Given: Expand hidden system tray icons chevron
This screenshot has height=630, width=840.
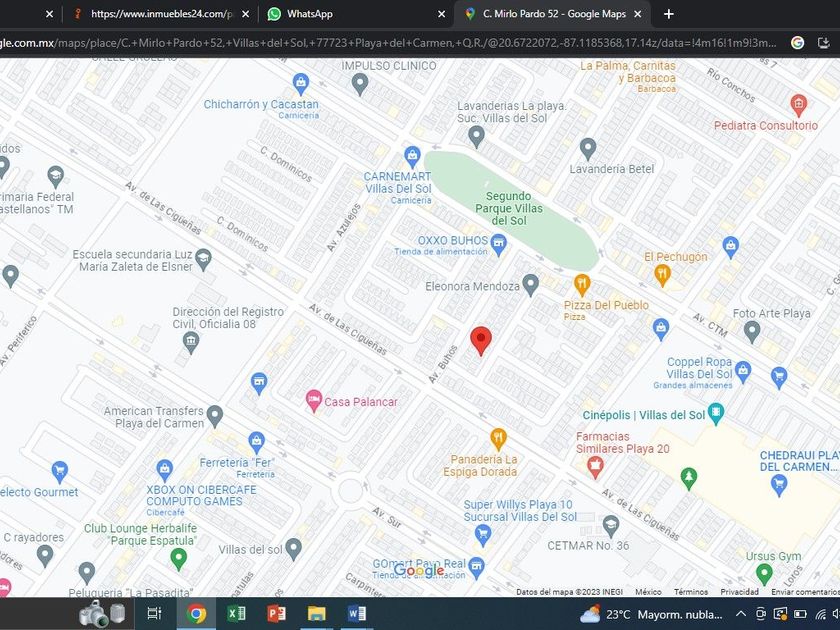Looking at the screenshot, I should tap(741, 614).
